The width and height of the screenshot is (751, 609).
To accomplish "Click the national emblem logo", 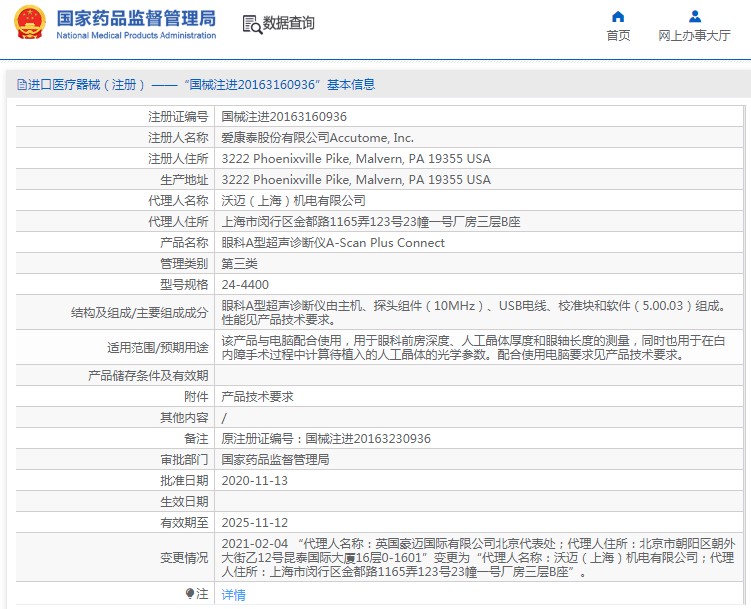I will 30,22.
